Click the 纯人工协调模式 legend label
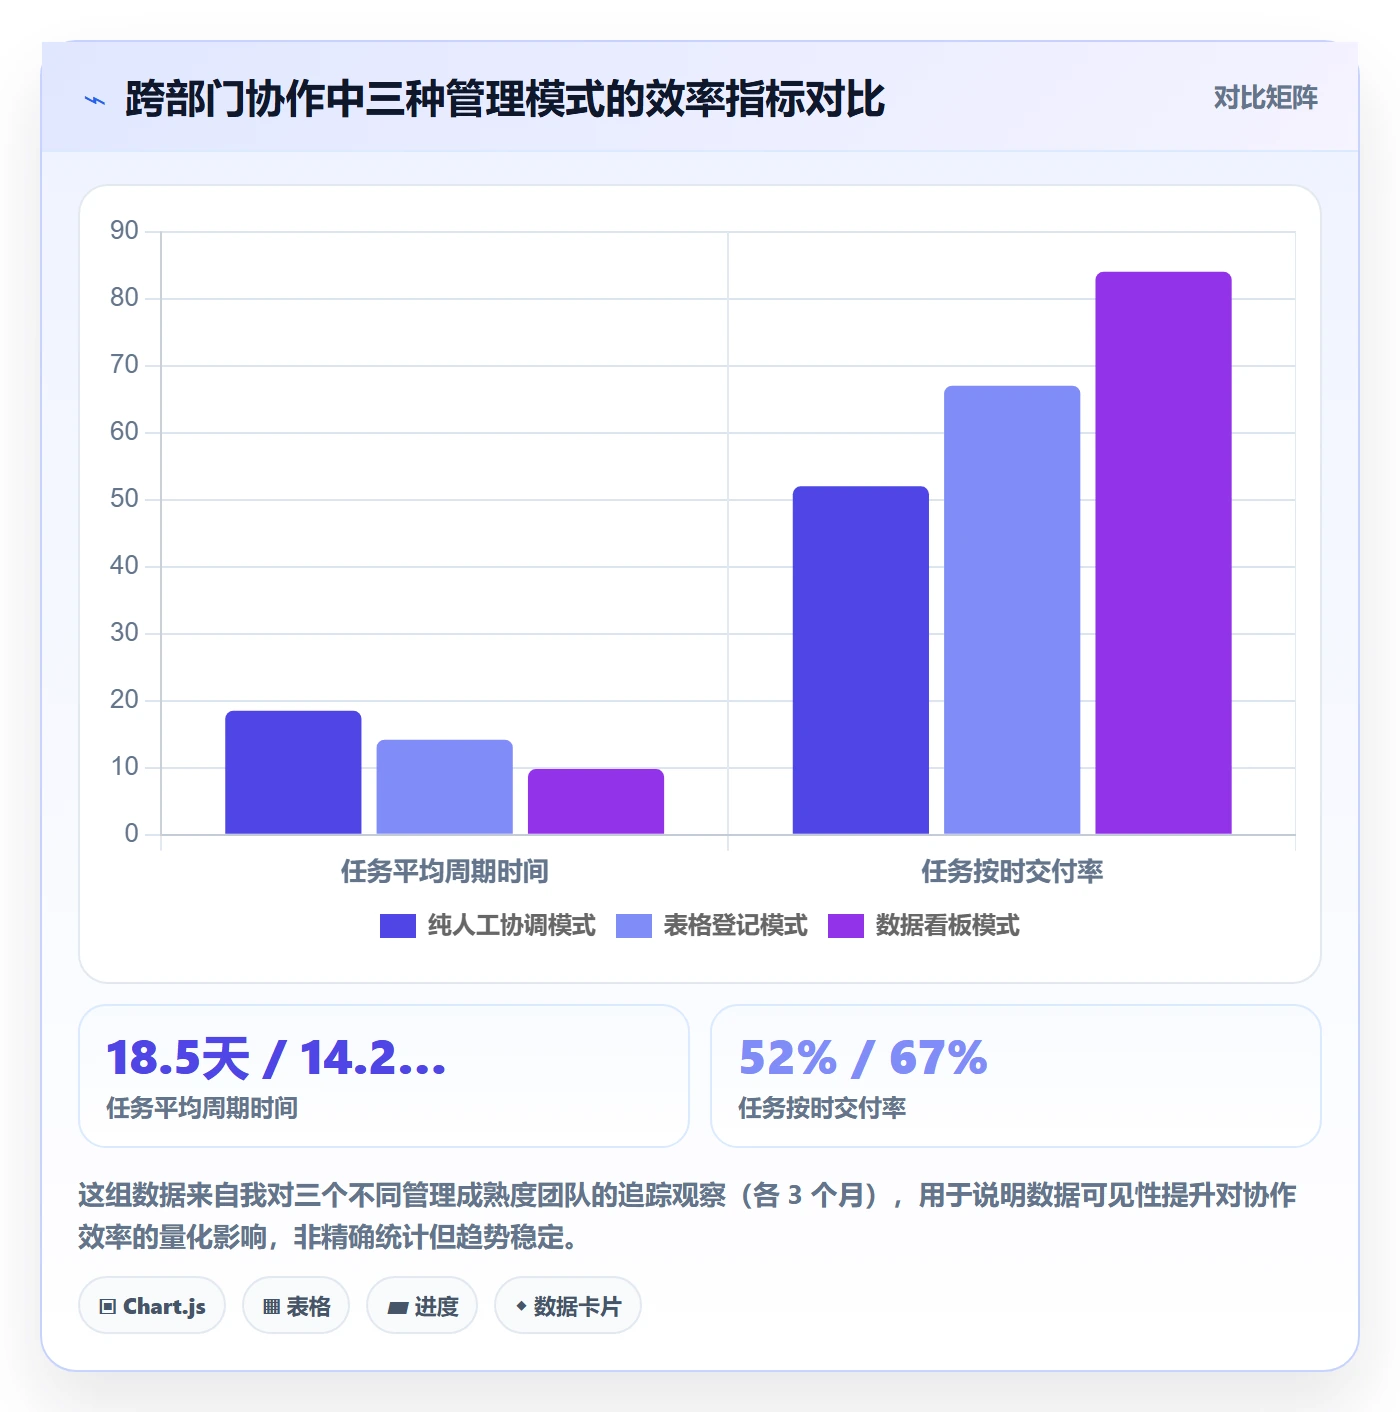This screenshot has width=1400, height=1412. point(511,926)
